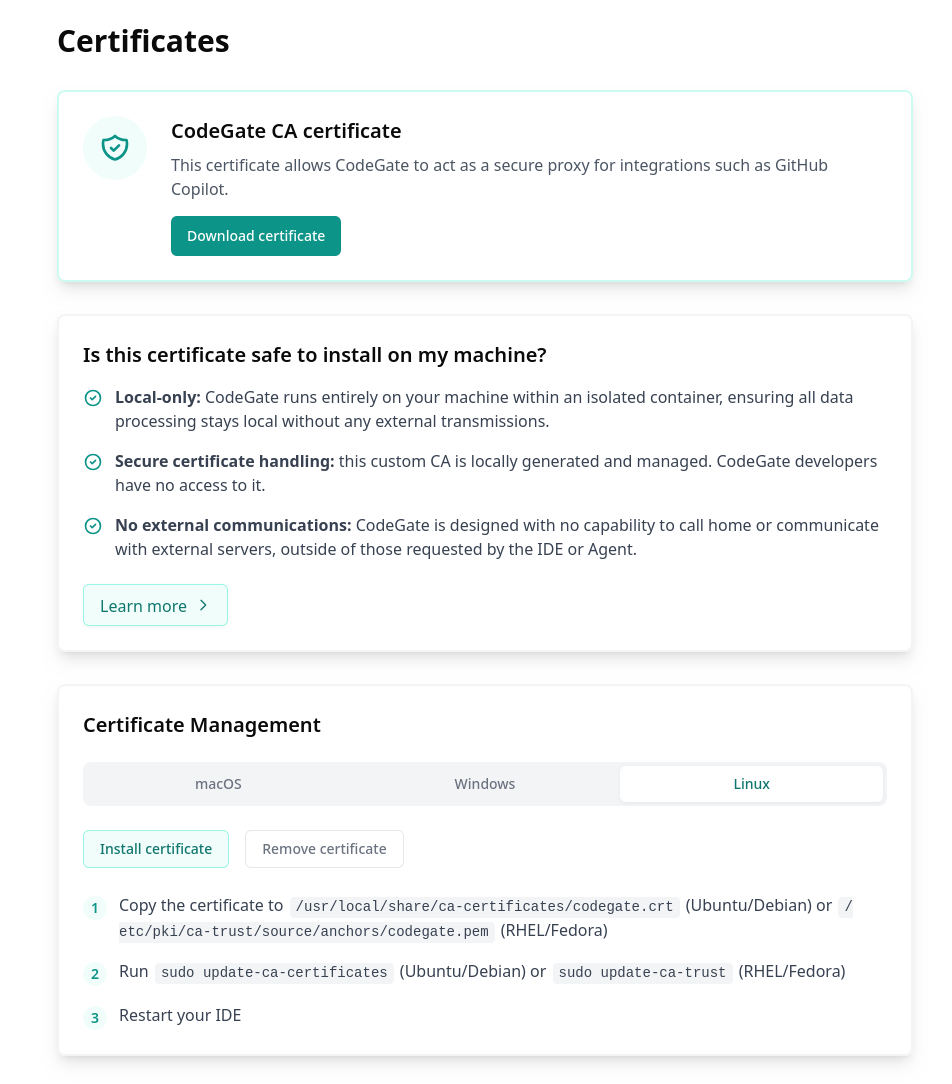Switch to the macOS tab
The width and height of the screenshot is (952, 1084).
[x=218, y=784]
